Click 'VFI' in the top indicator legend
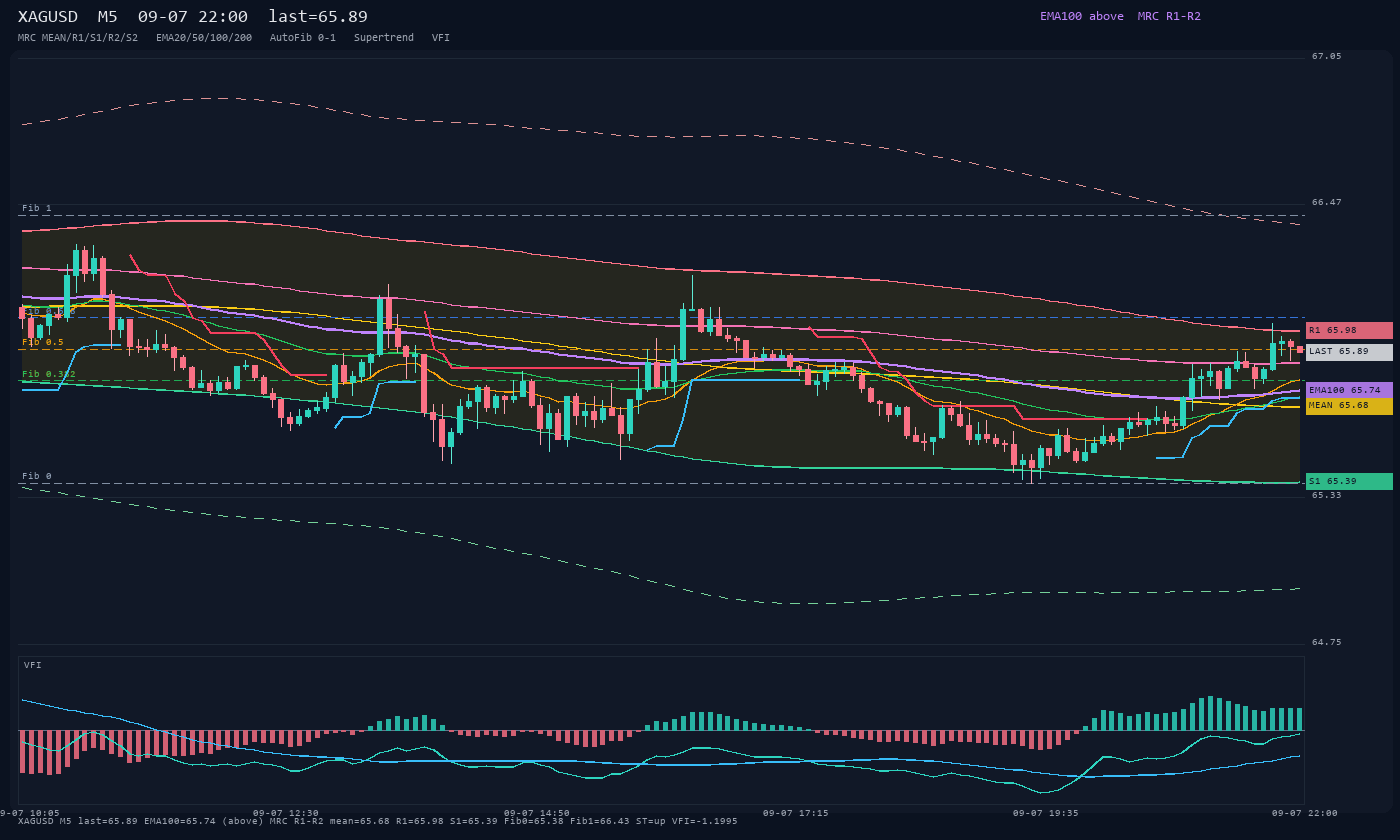The height and width of the screenshot is (840, 1400). coord(441,38)
